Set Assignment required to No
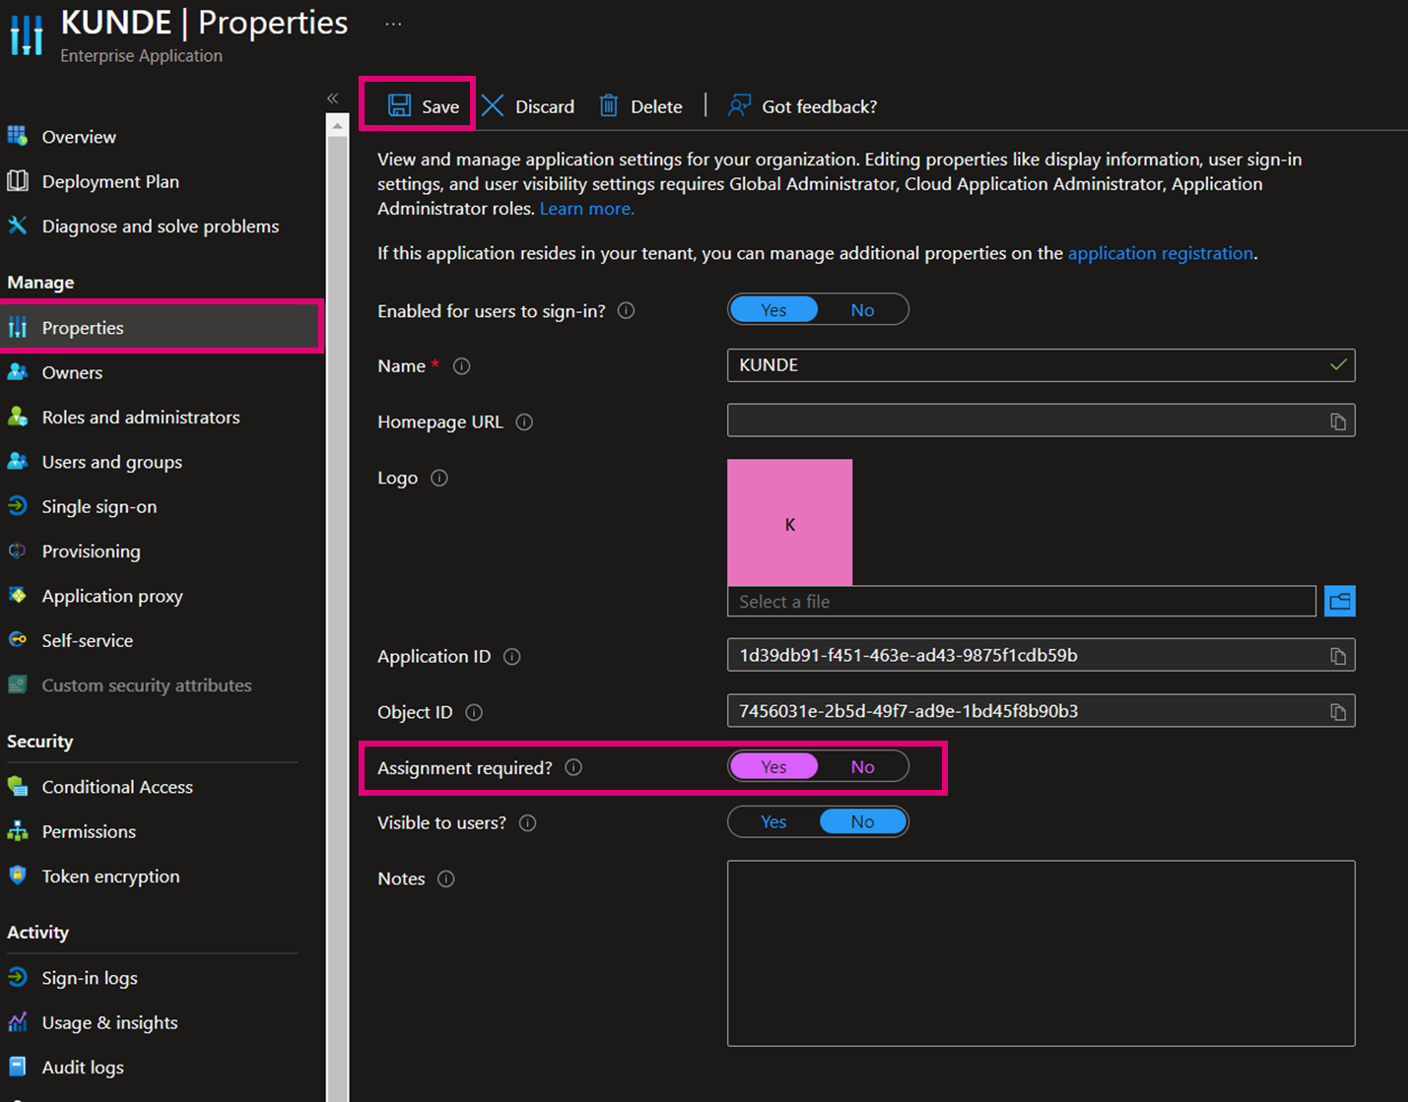Screen dimensions: 1408x1102 point(862,767)
